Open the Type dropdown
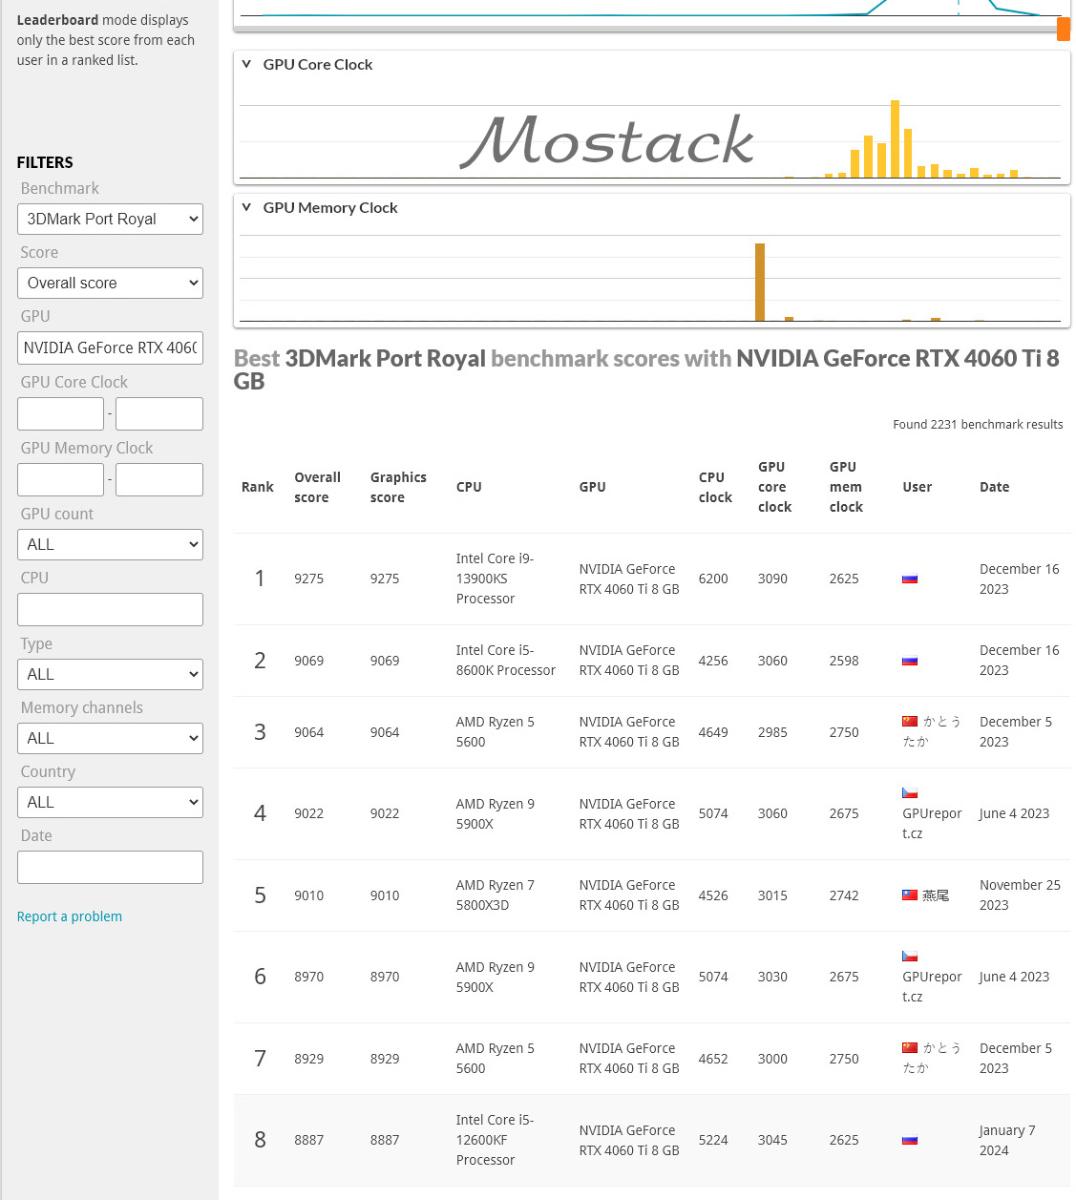Viewport: 1076px width, 1200px height. pyautogui.click(x=110, y=675)
